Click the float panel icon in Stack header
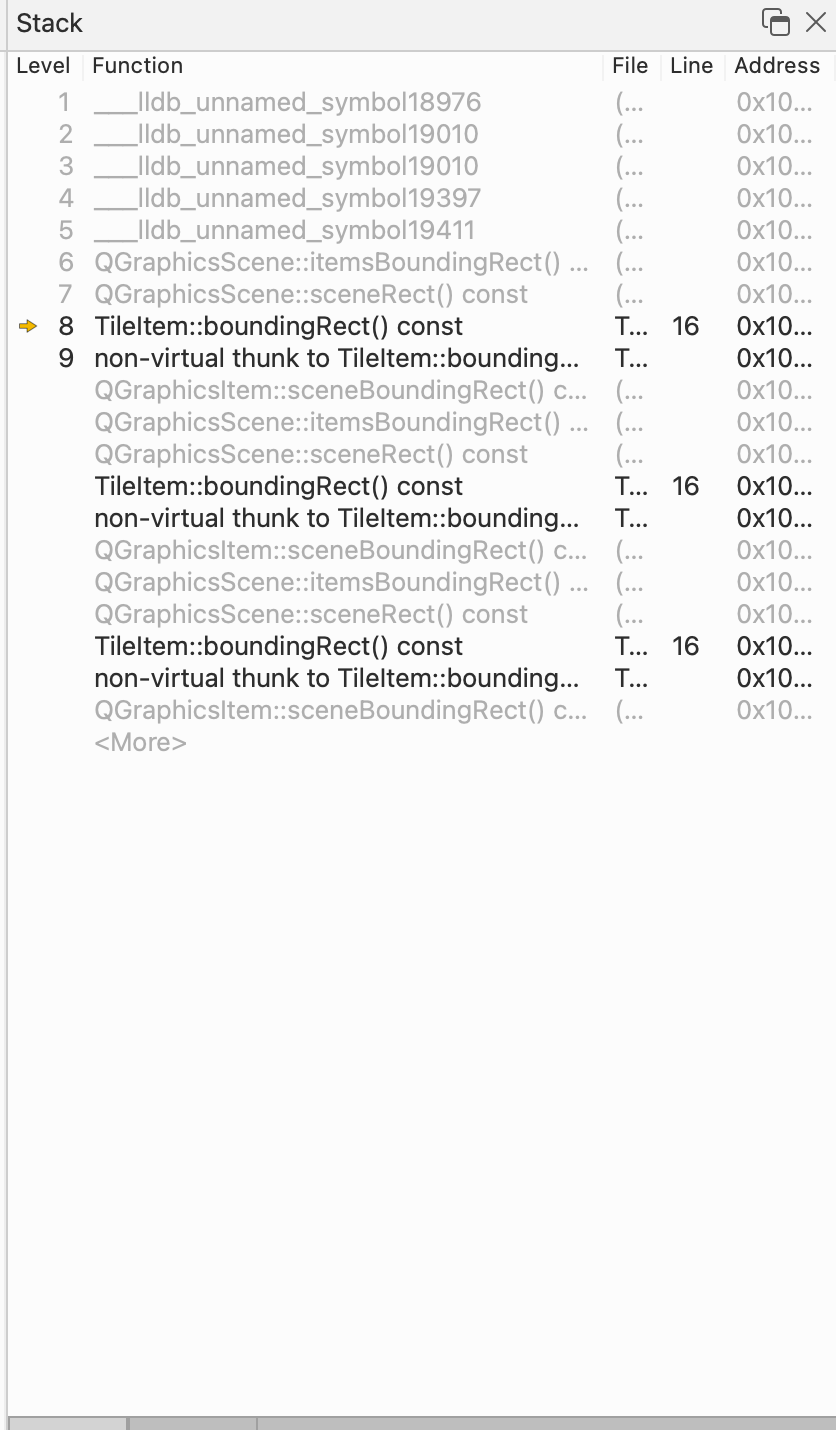The height and width of the screenshot is (1430, 836). (775, 22)
